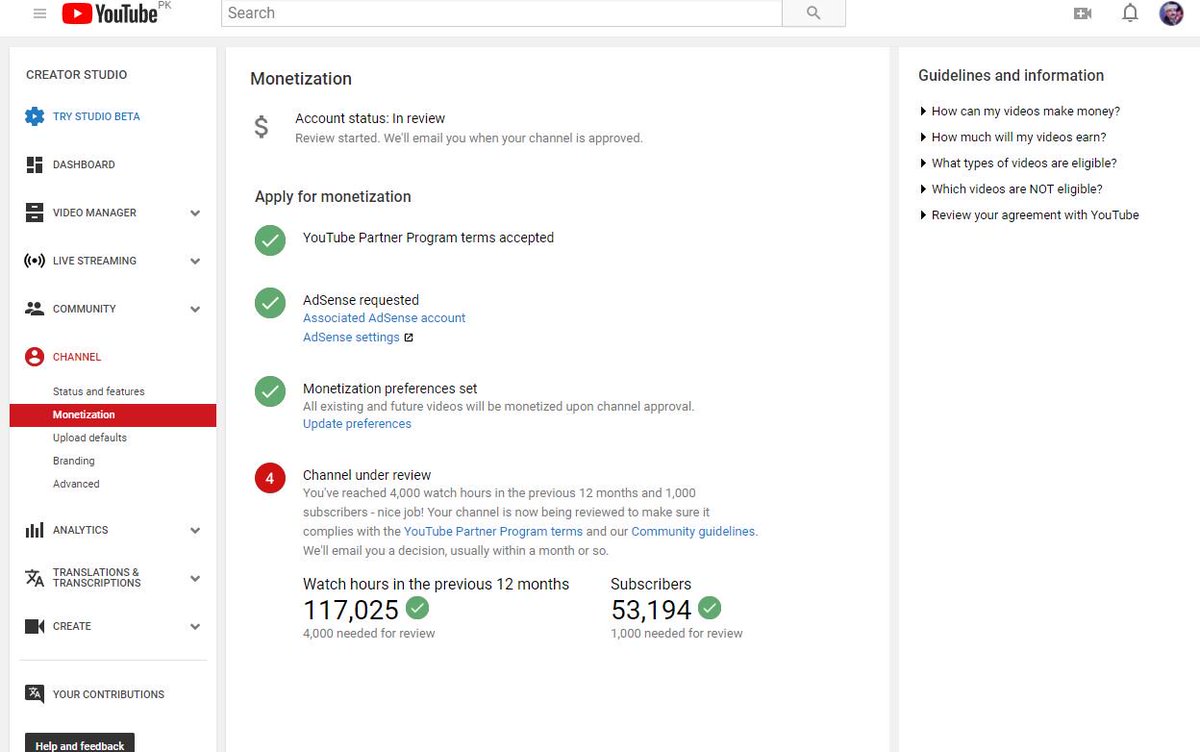
Task: Open the Dashboard menu label
Action: pos(84,165)
